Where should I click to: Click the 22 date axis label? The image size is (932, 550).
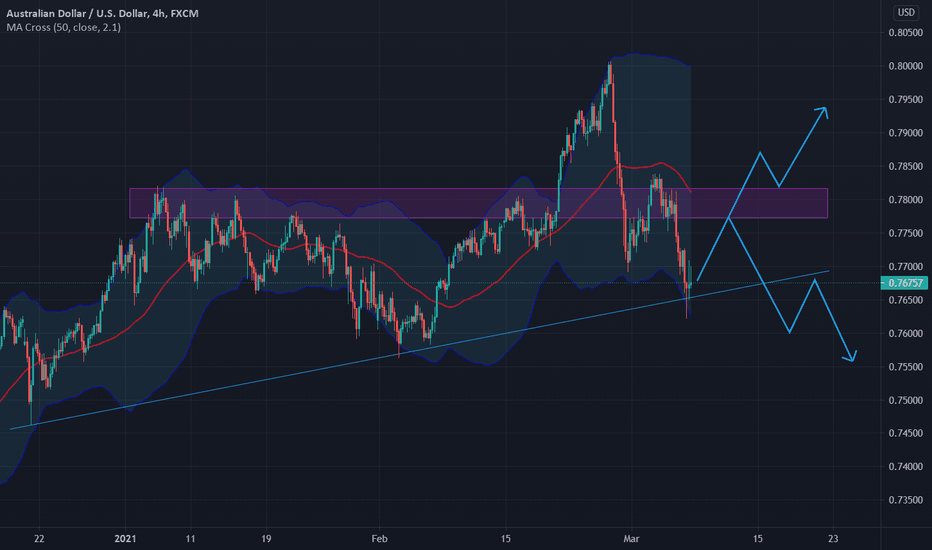click(x=39, y=539)
